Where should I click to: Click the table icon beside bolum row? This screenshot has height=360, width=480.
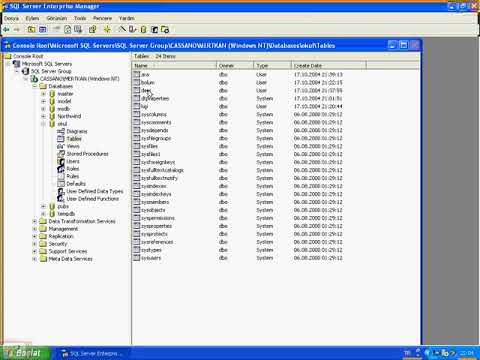[136, 82]
